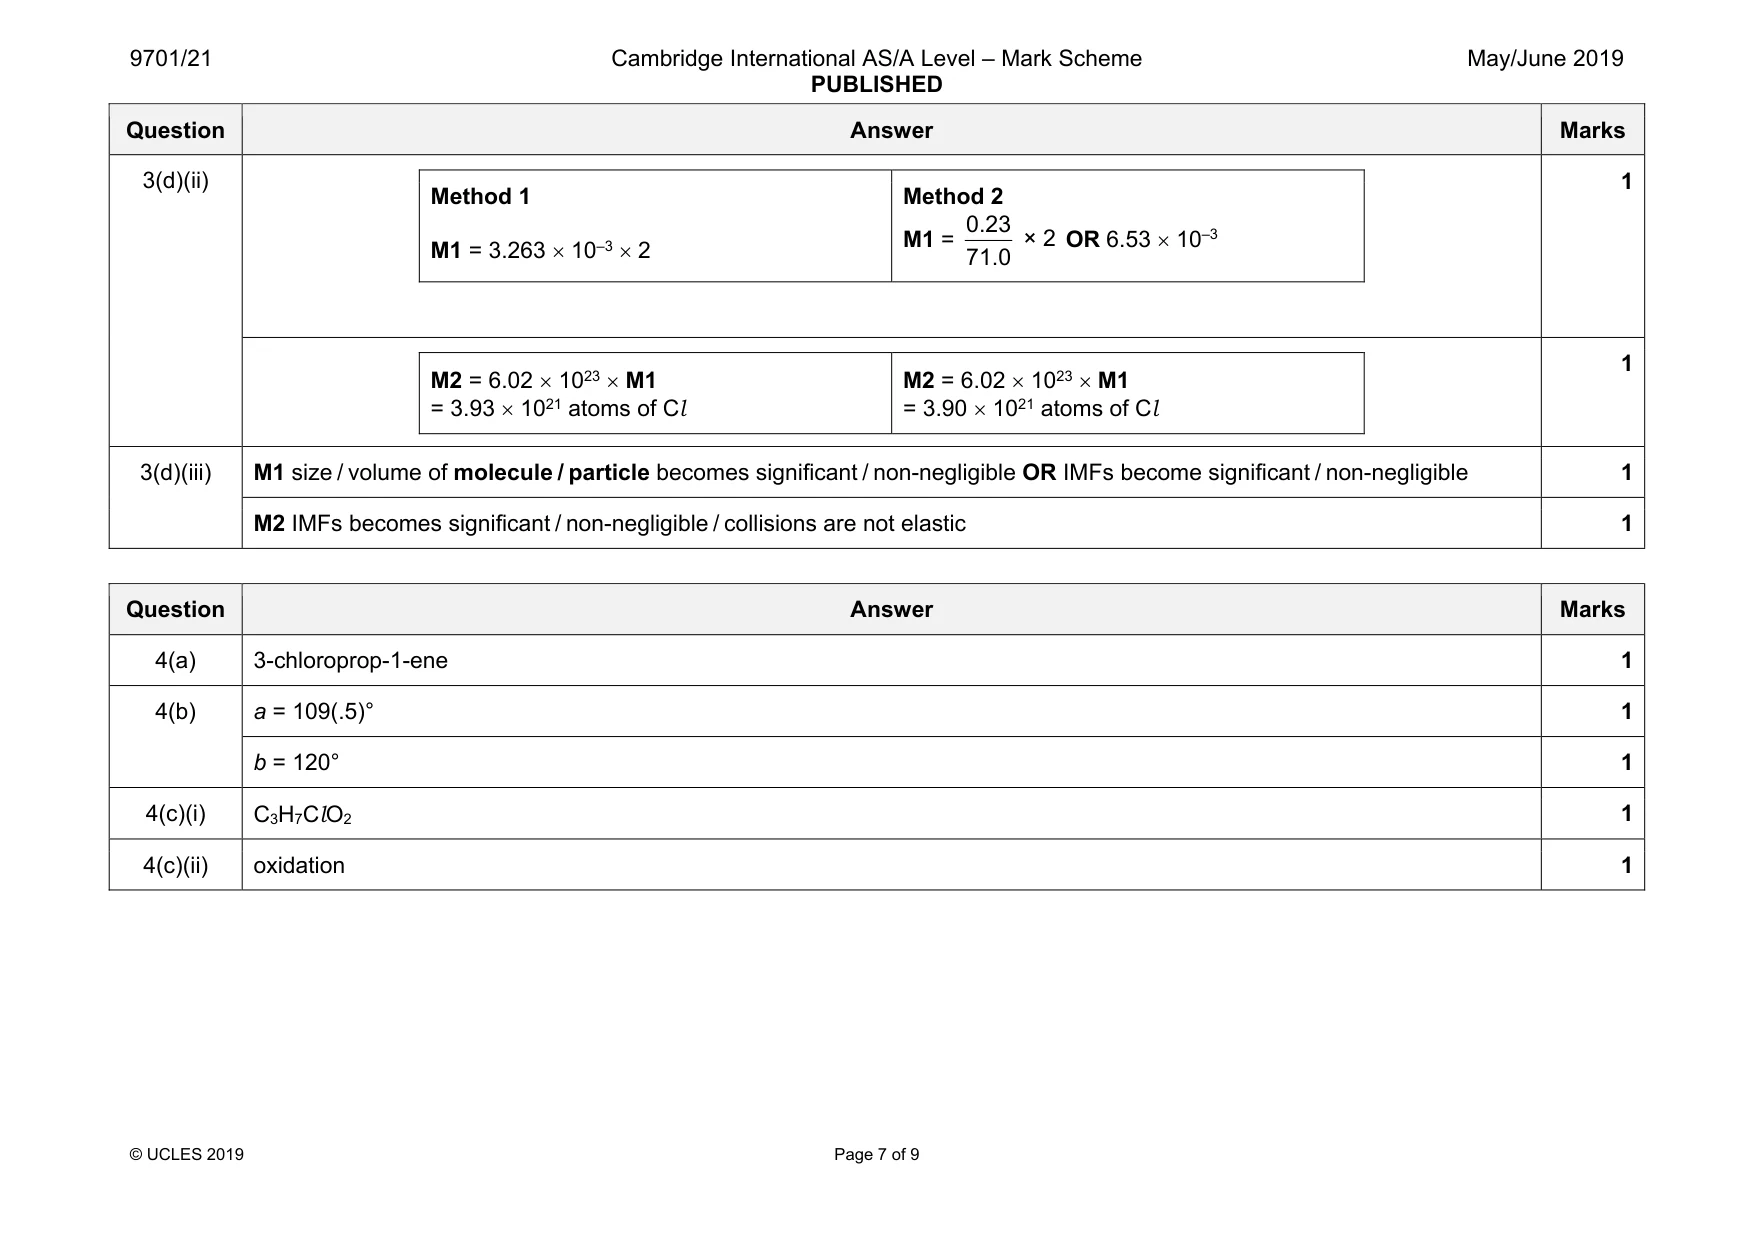Click "= 3.90 × 10^21 atoms of Cl"
This screenshot has height=1240, width=1755.
click(x=1031, y=408)
